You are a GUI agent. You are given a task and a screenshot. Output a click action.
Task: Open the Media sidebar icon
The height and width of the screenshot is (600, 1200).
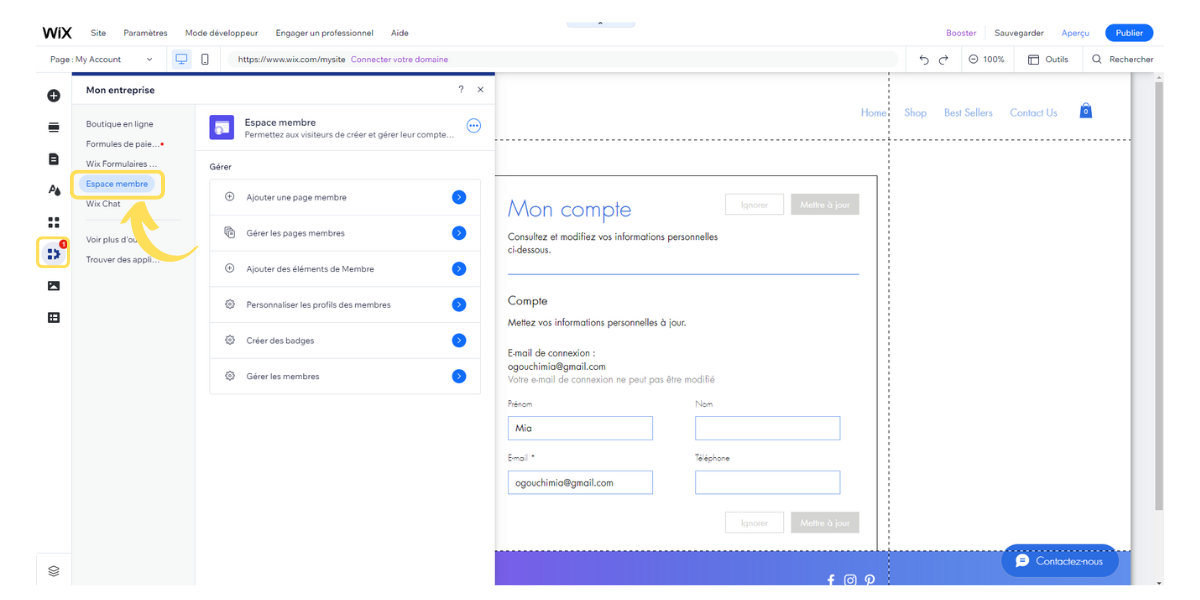pos(54,286)
